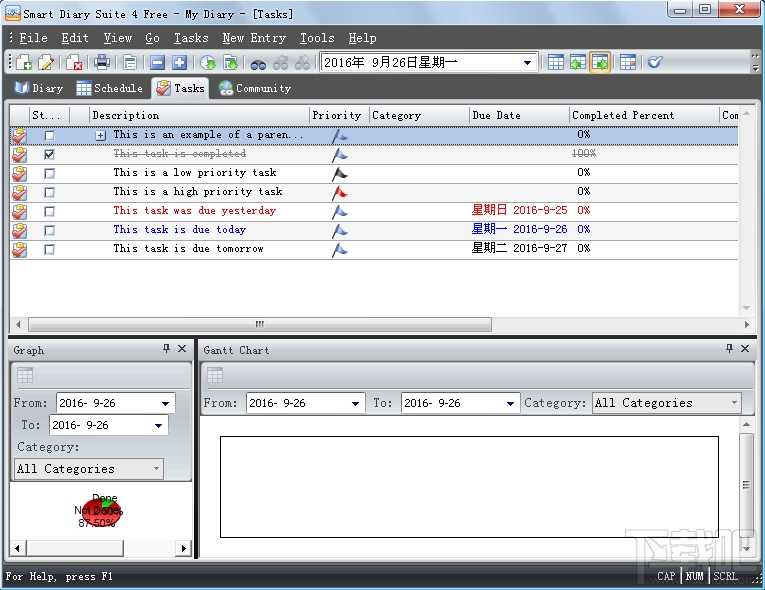Image resolution: width=765 pixels, height=590 pixels.
Task: Click the calendar table with red mark icon
Action: click(628, 62)
